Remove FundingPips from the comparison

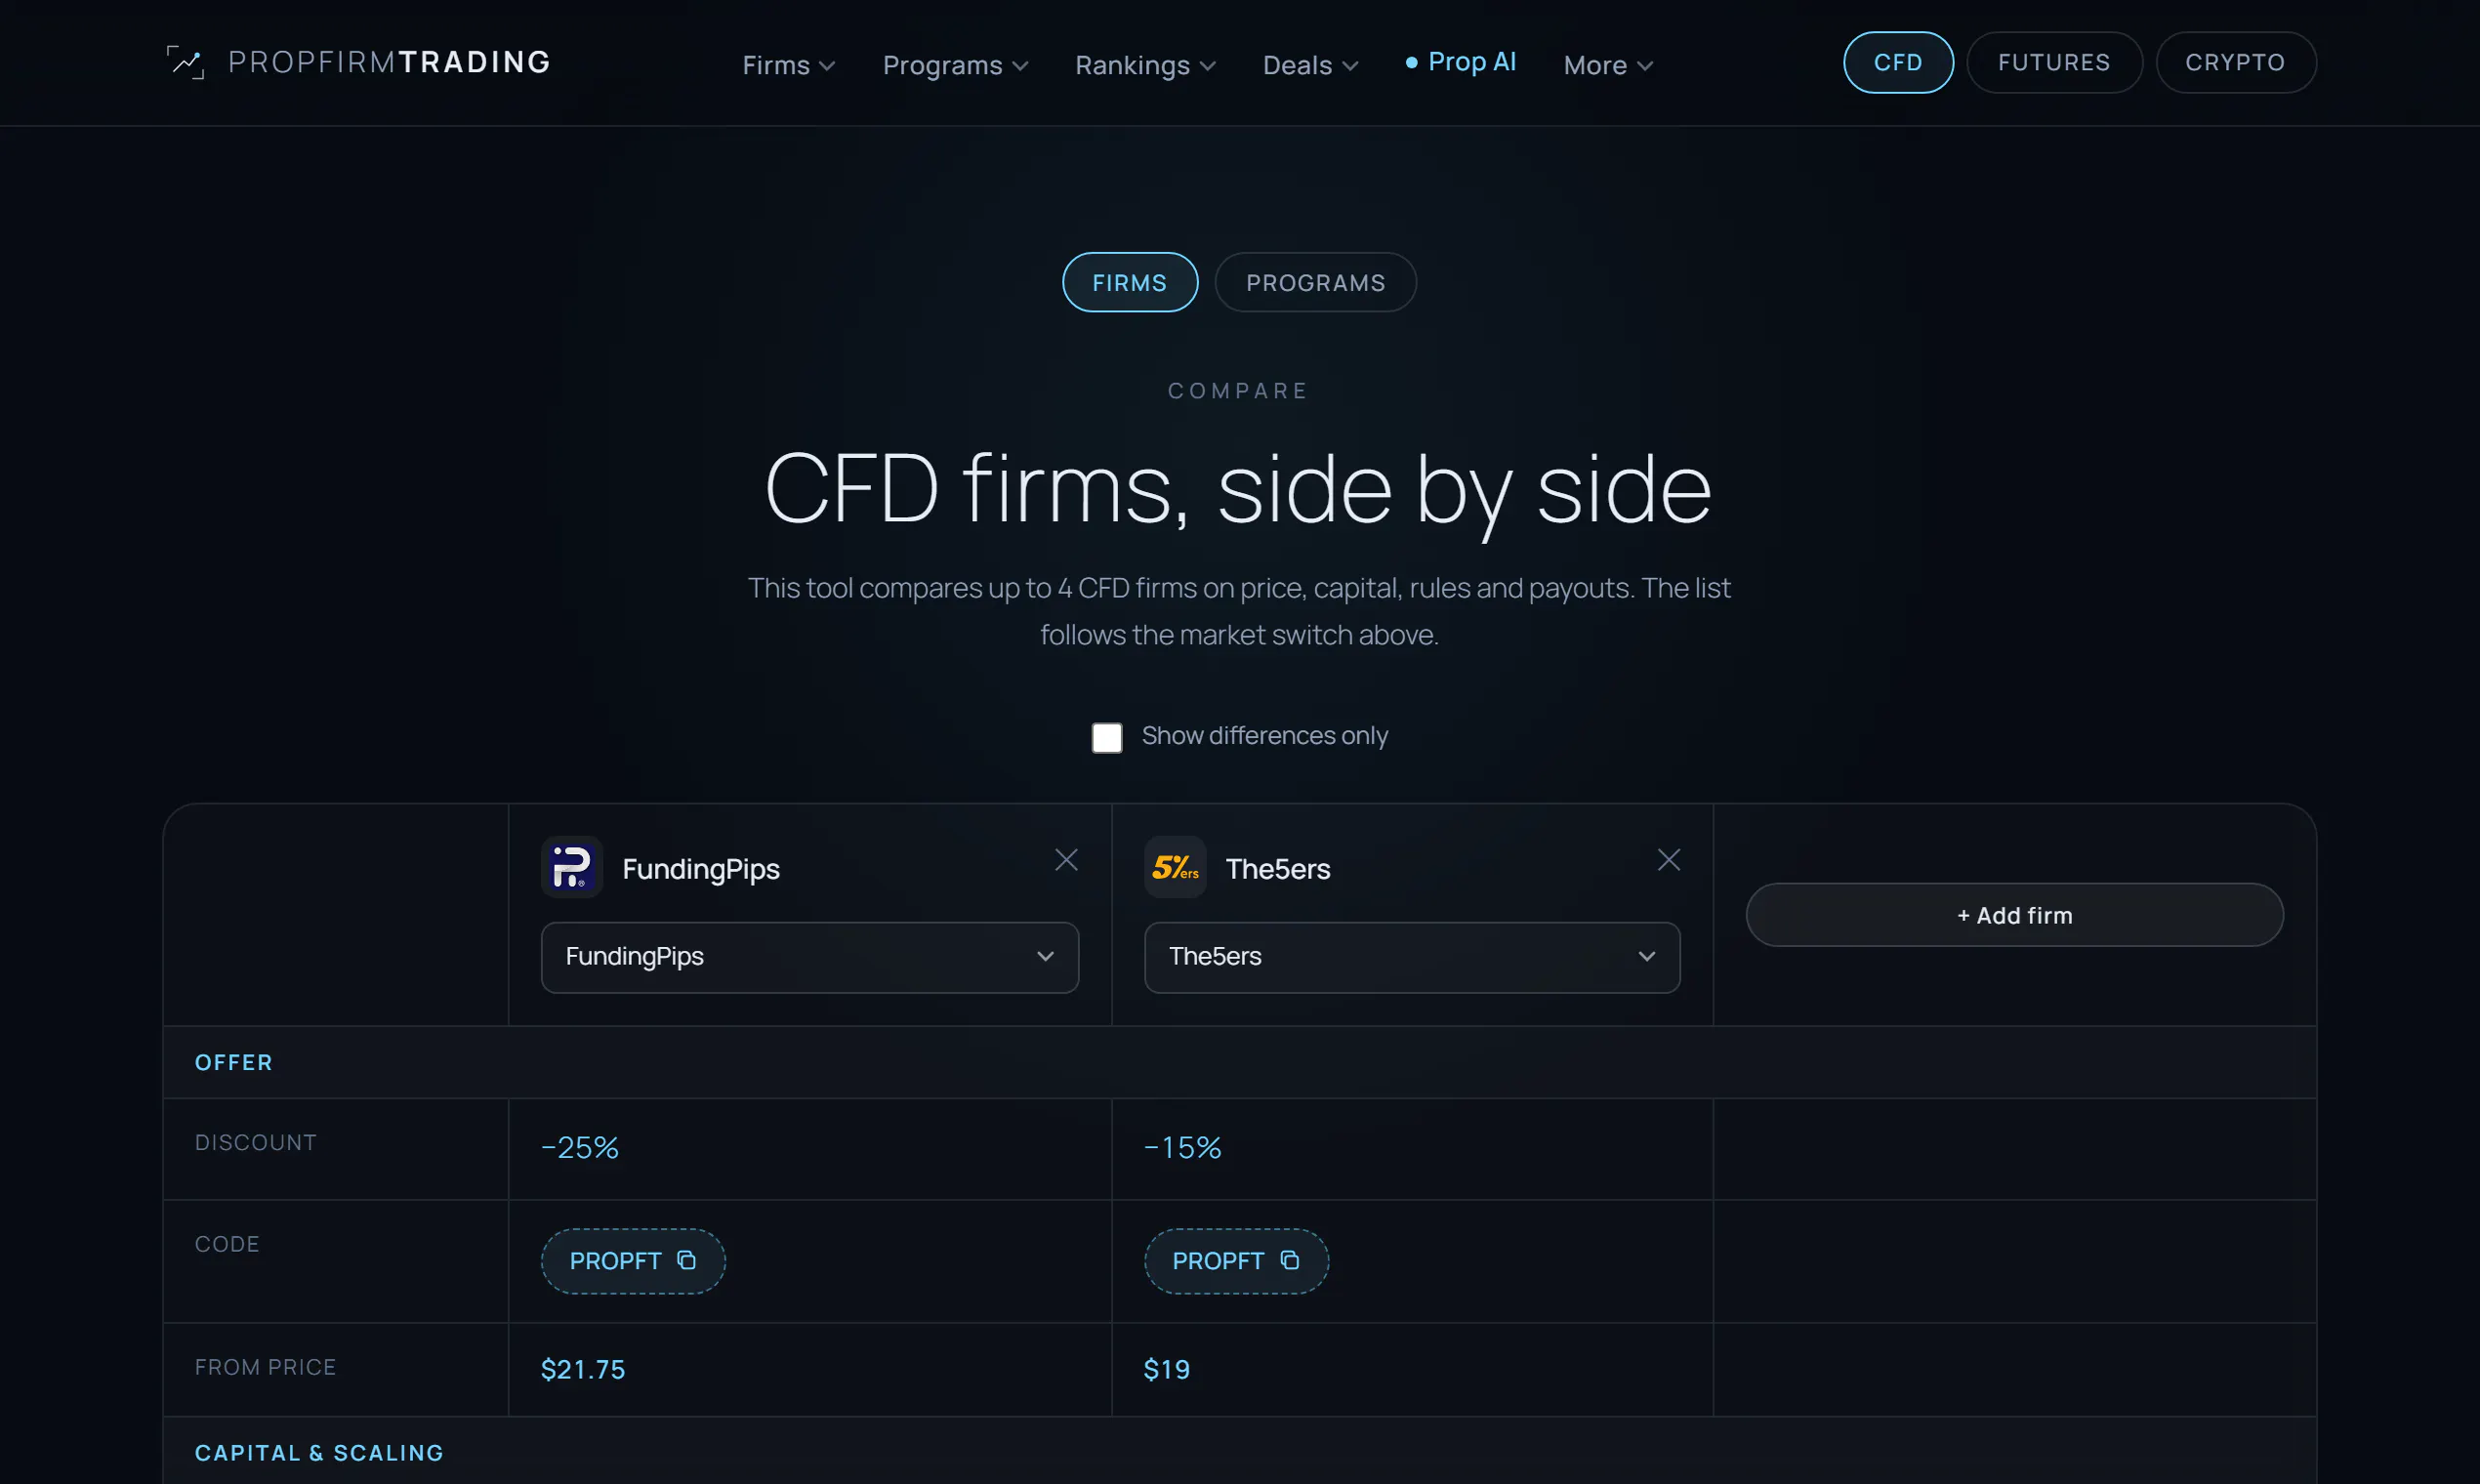coord(1066,860)
